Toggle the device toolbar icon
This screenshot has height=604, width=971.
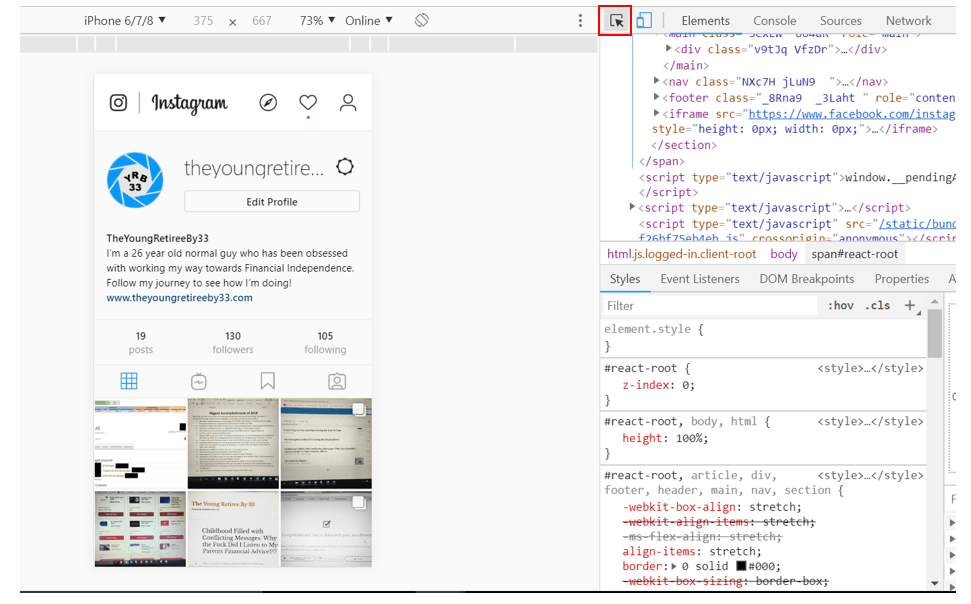click(644, 20)
